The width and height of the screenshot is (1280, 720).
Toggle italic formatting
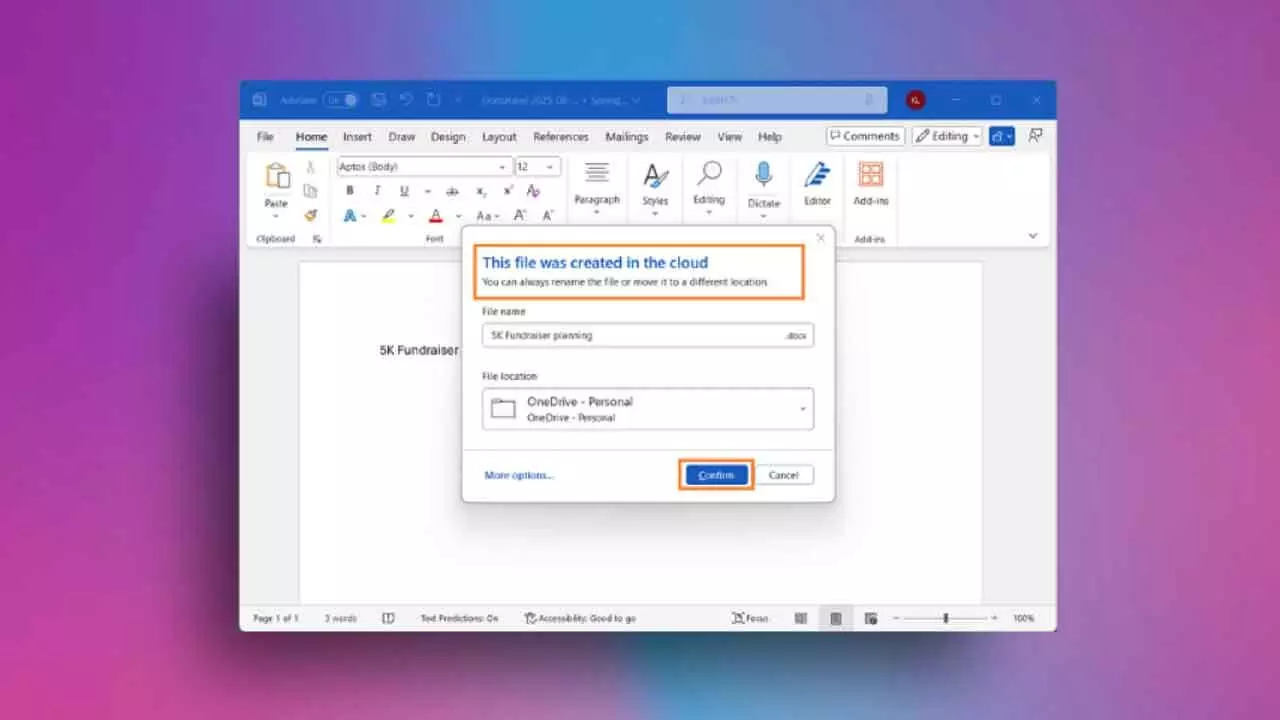pyautogui.click(x=377, y=190)
